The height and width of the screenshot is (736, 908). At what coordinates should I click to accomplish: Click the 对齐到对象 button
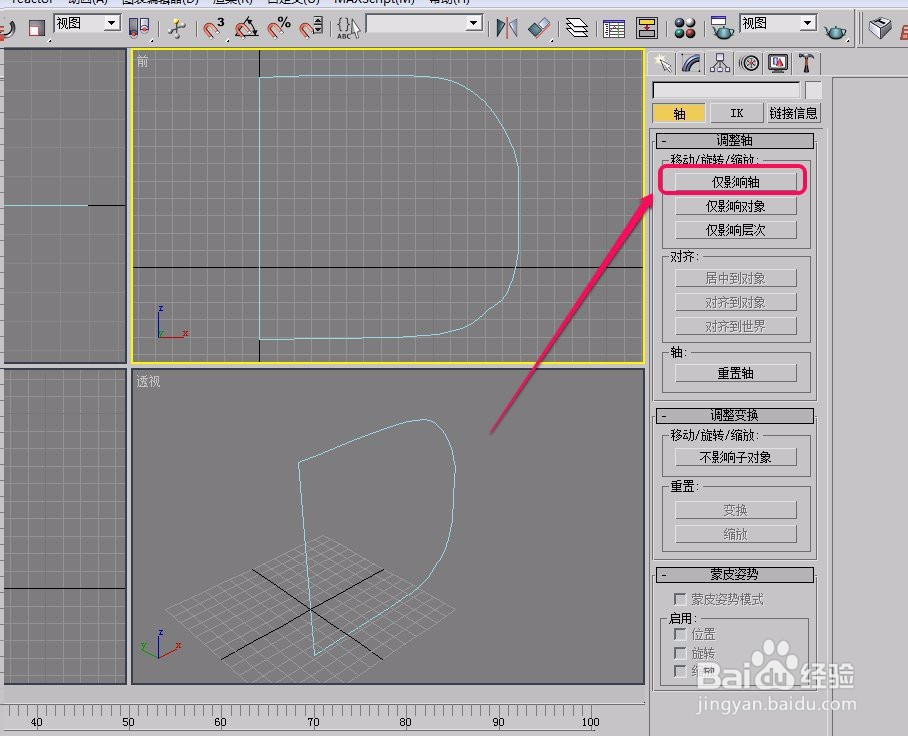(735, 302)
